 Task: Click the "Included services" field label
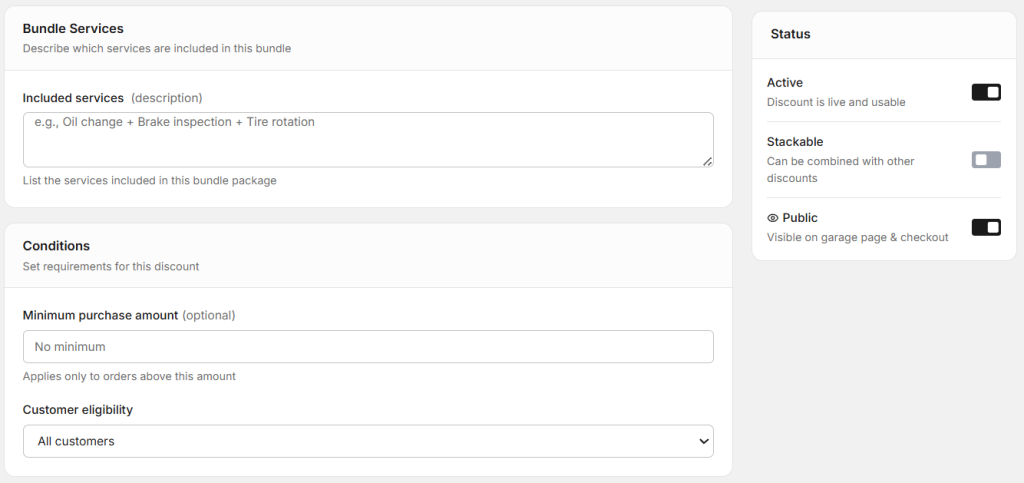[73, 98]
